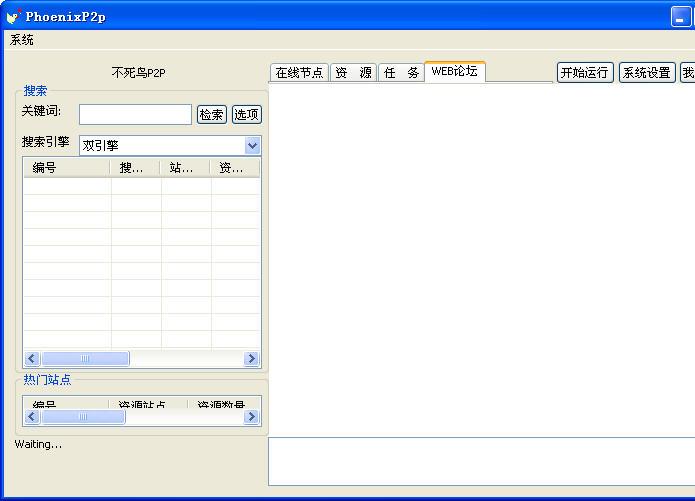
Task: Click the 开始运行 button
Action: tap(585, 72)
